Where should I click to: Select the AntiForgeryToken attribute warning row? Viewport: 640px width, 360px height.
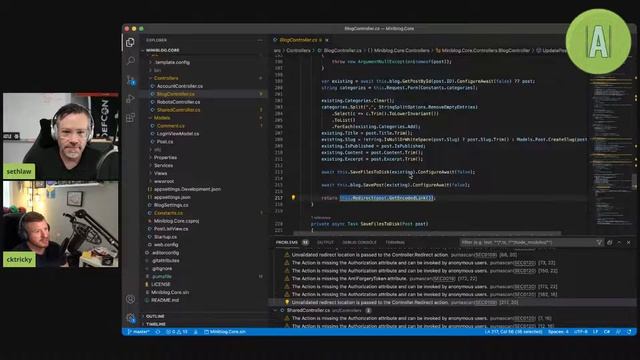pos(451,279)
